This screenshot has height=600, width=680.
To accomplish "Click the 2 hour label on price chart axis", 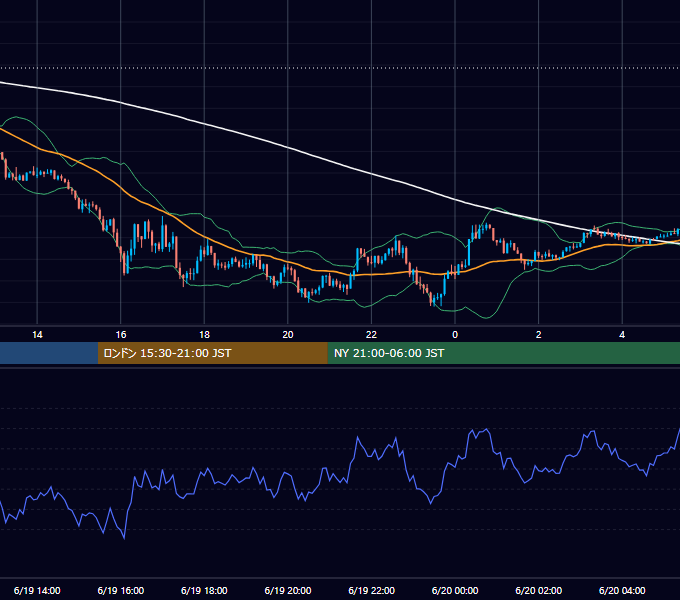I will click(539, 335).
